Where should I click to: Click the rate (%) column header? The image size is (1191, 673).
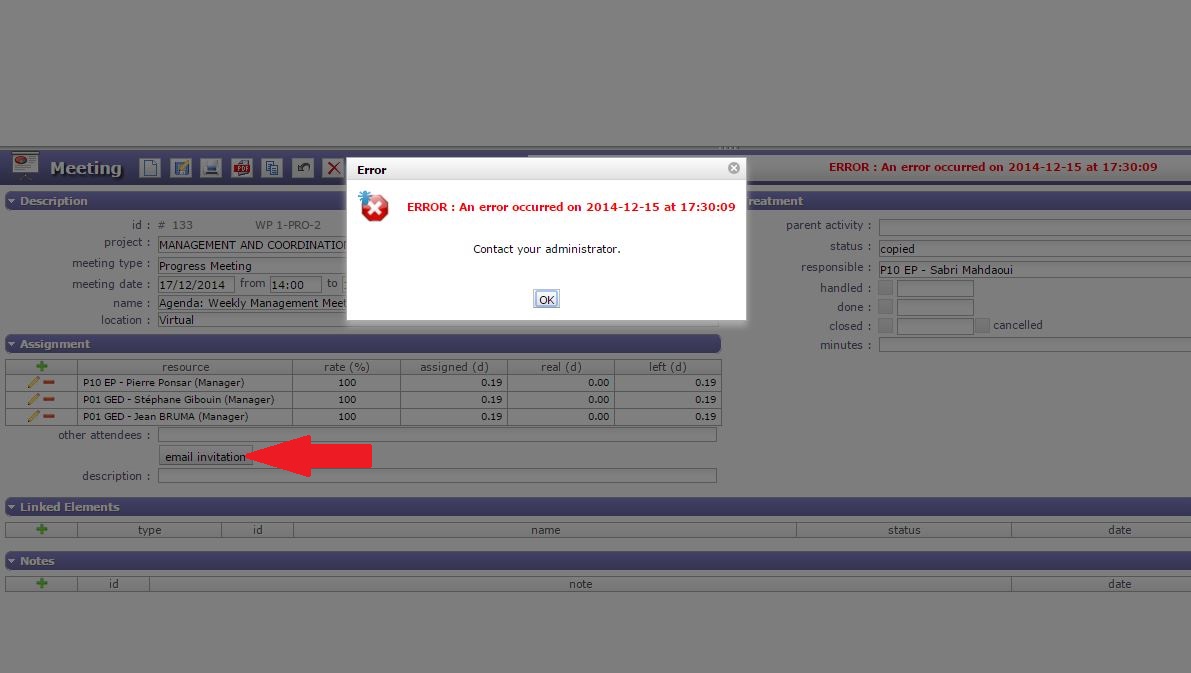pos(346,366)
